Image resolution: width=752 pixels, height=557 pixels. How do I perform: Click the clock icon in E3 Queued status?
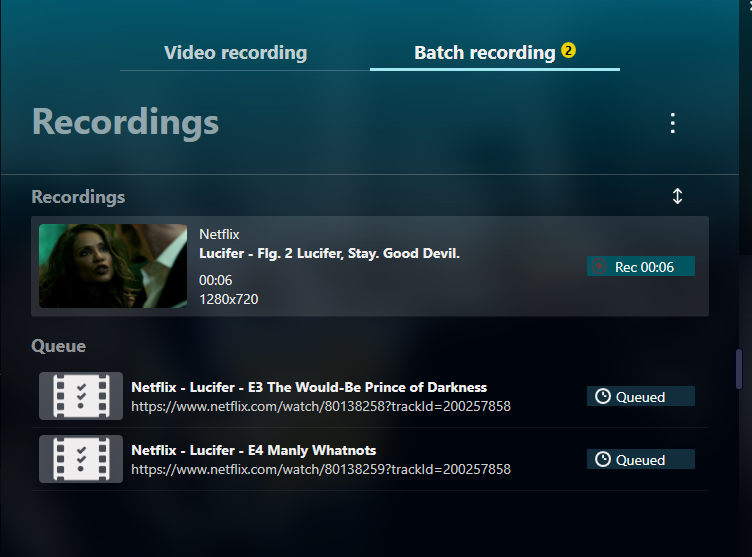tap(603, 396)
